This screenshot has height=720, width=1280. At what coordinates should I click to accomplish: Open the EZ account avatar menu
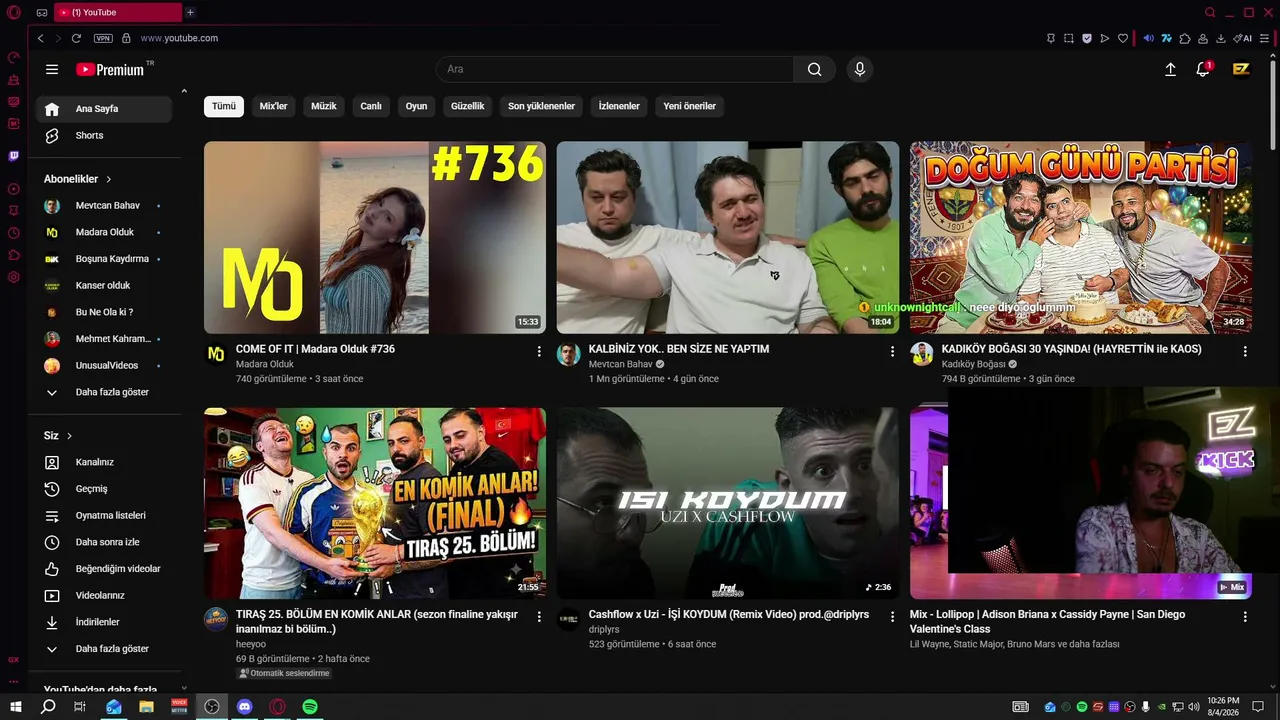click(1241, 69)
